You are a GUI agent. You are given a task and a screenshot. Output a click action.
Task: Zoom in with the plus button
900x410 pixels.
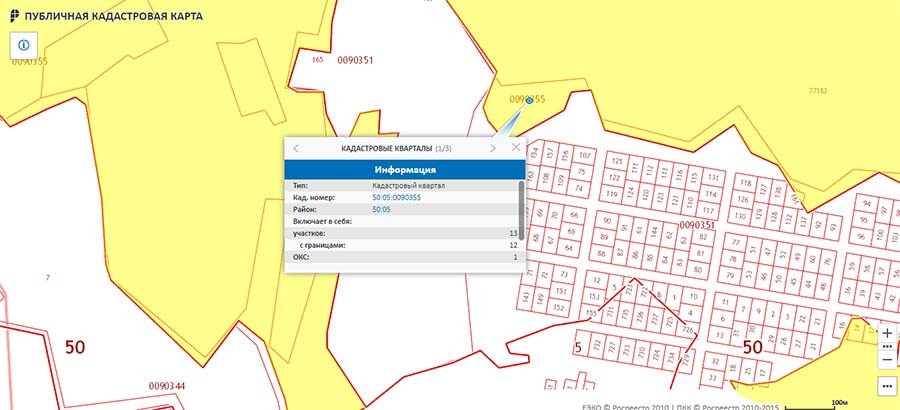(886, 332)
